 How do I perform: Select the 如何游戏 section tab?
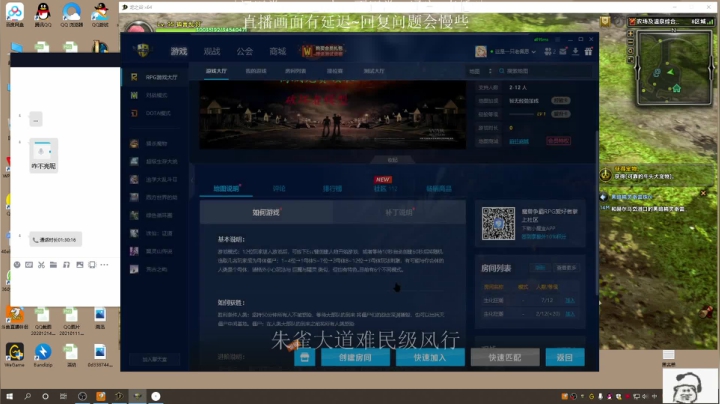(x=266, y=213)
